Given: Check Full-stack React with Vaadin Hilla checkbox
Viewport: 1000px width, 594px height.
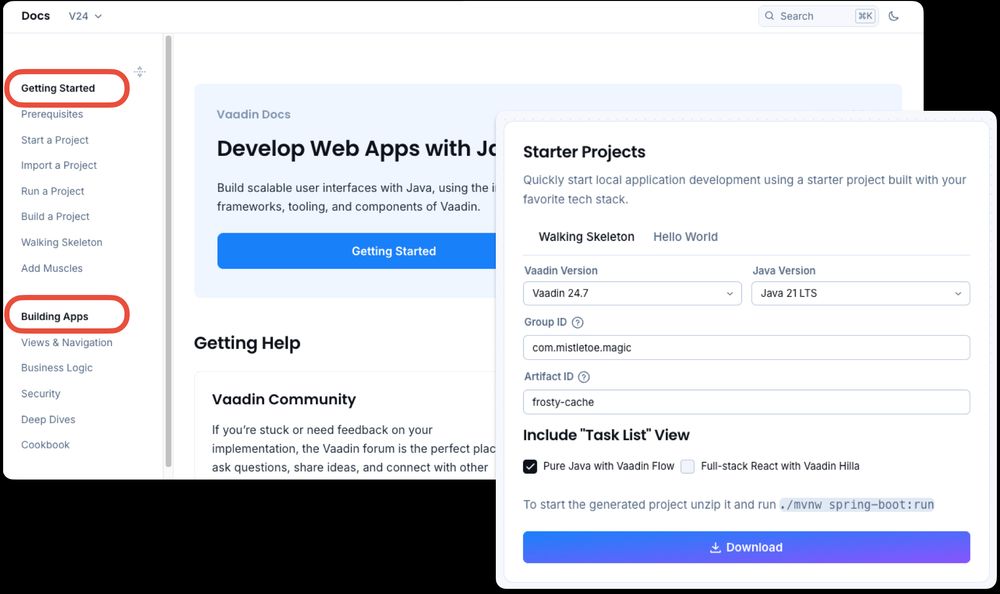Looking at the screenshot, I should pos(688,466).
